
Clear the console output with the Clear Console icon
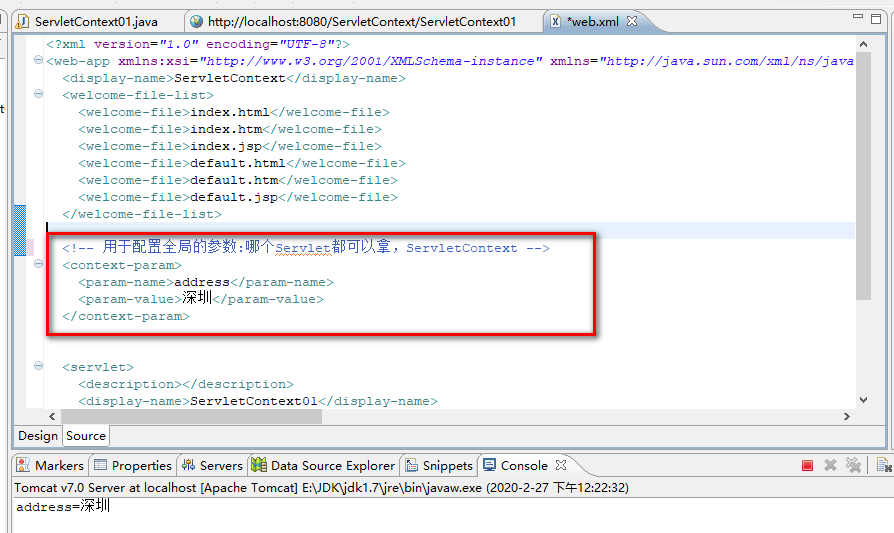pyautogui.click(x=884, y=465)
